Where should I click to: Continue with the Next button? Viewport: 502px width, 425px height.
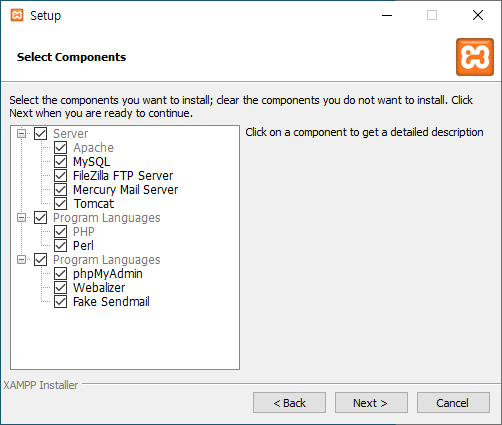(x=371, y=403)
